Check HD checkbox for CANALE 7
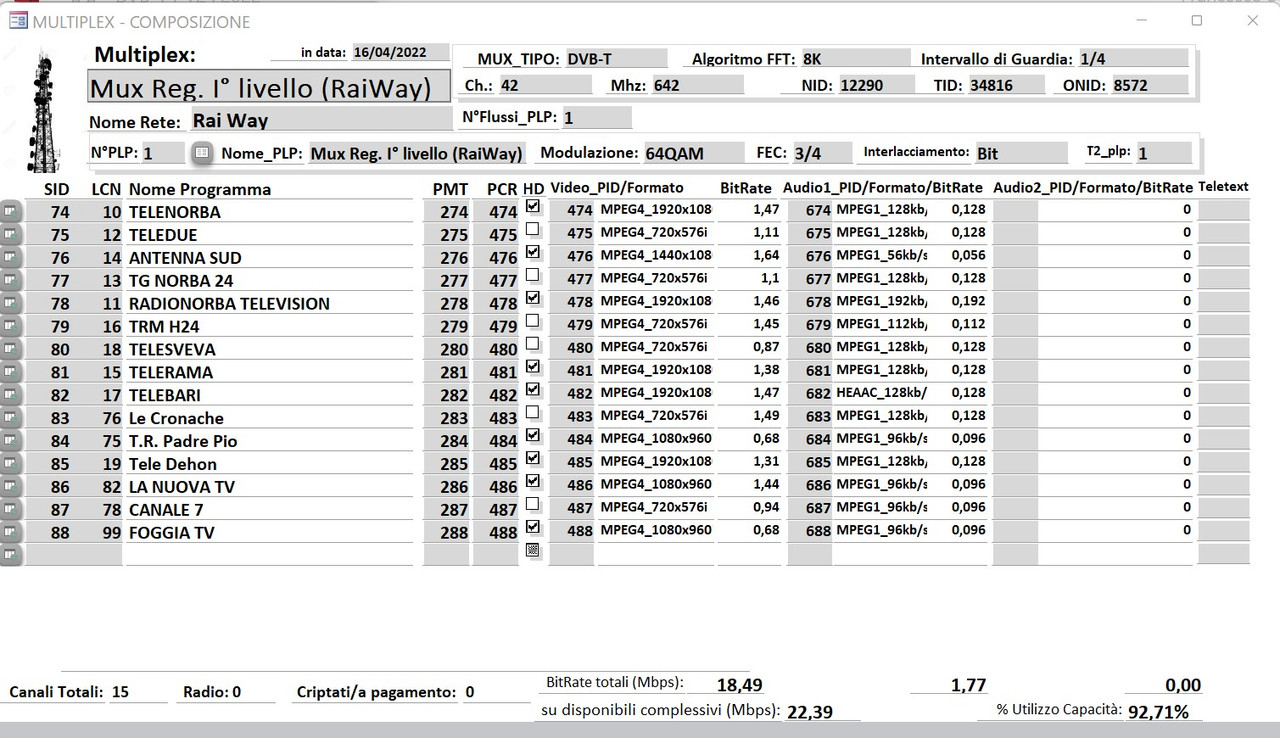Viewport: 1280px width, 738px height. (533, 504)
